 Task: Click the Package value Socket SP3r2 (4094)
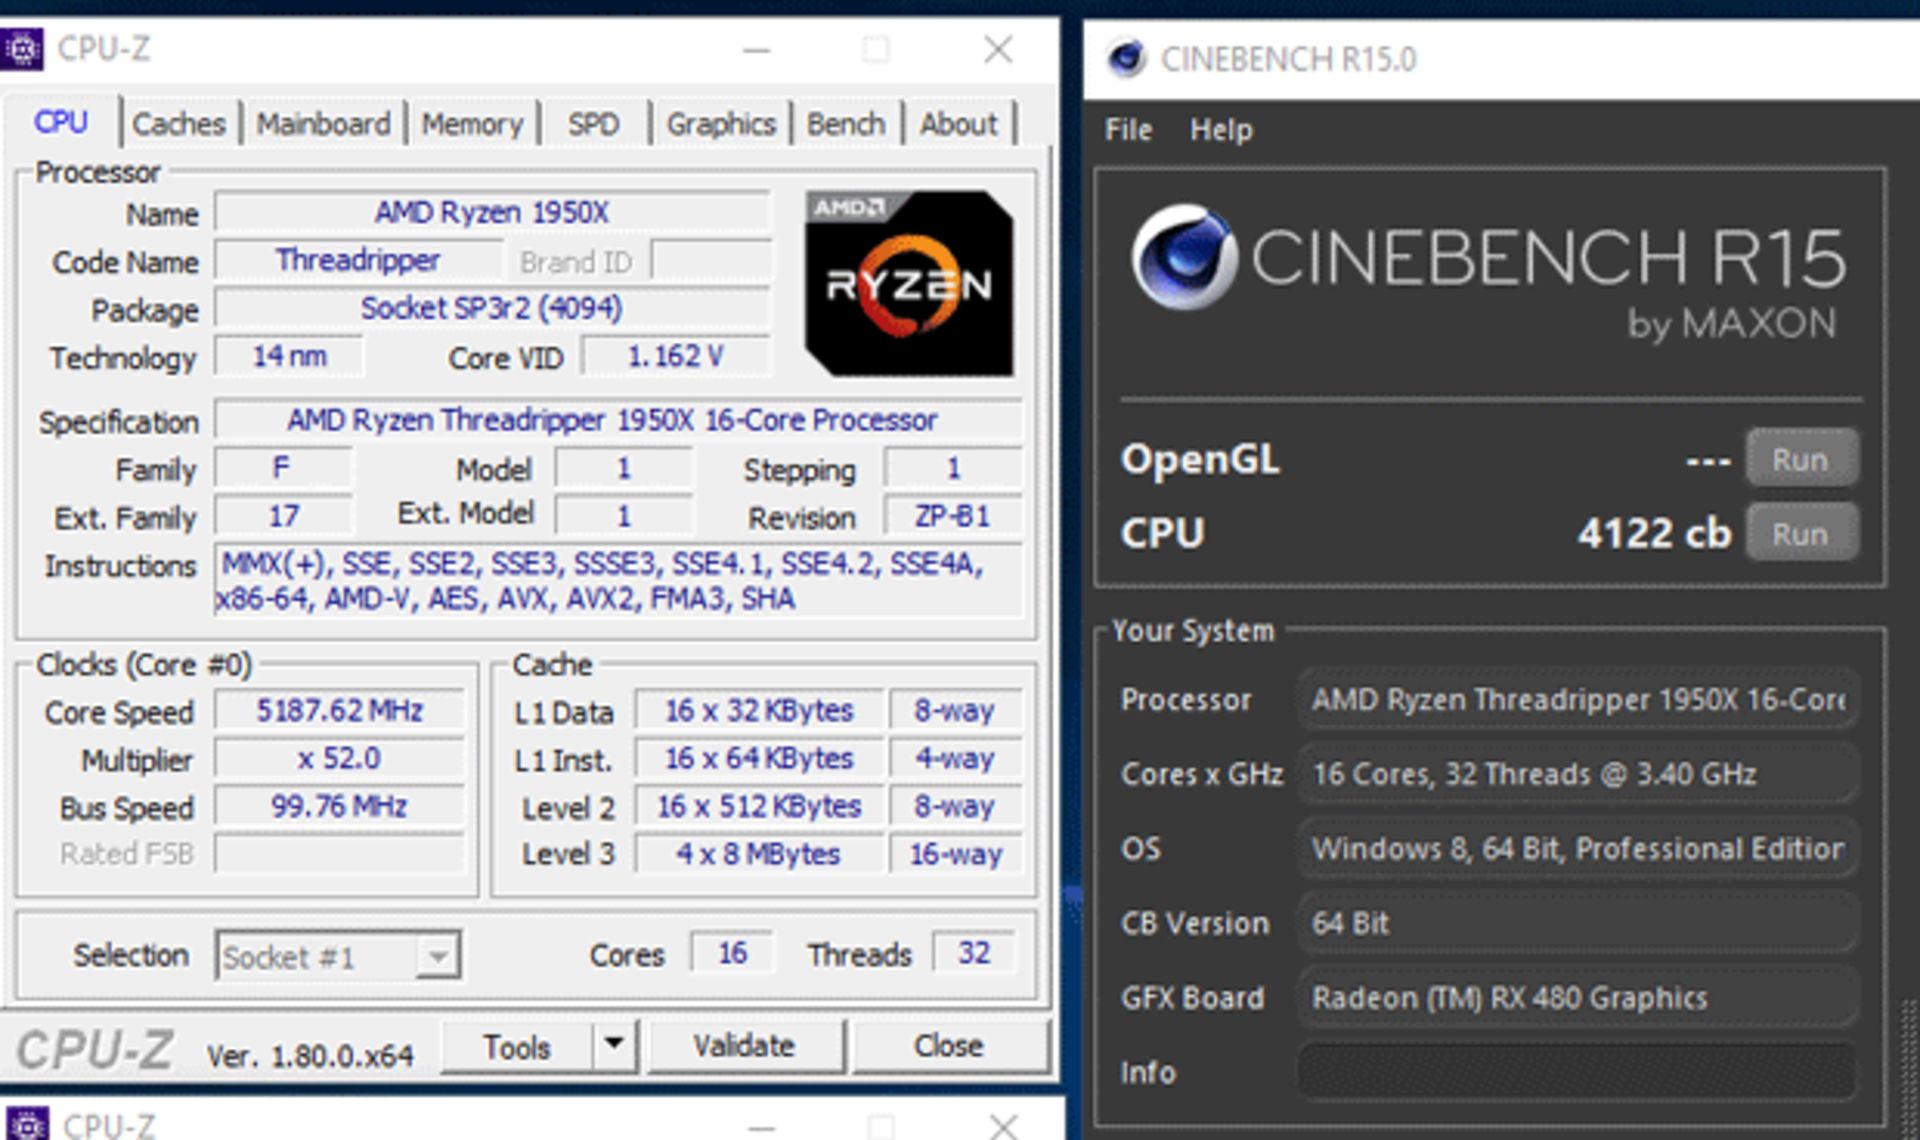pyautogui.click(x=493, y=308)
